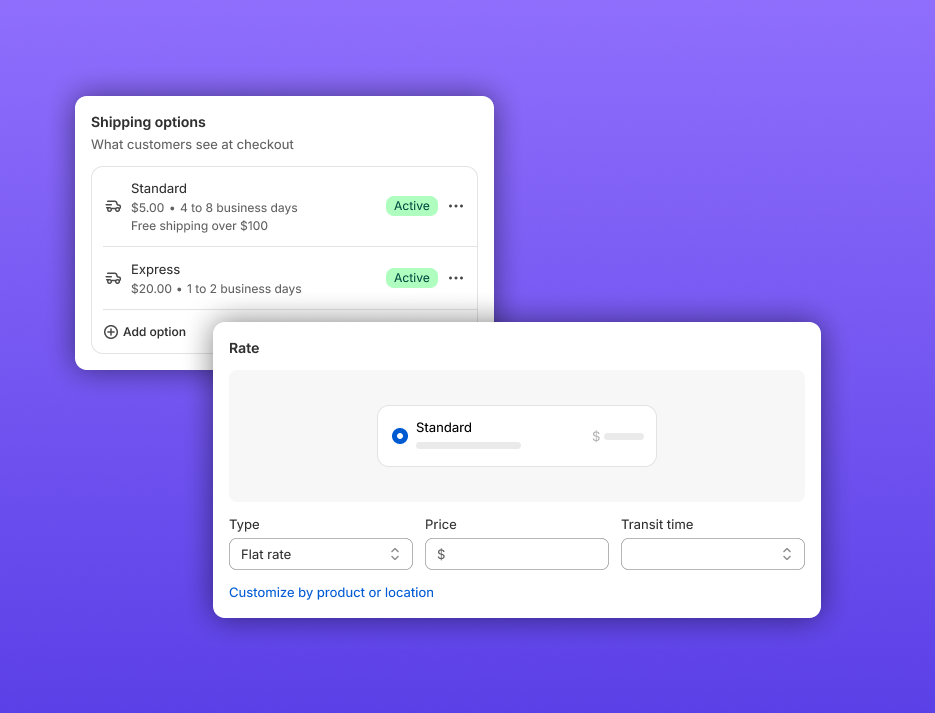Click the Add option button

(145, 332)
